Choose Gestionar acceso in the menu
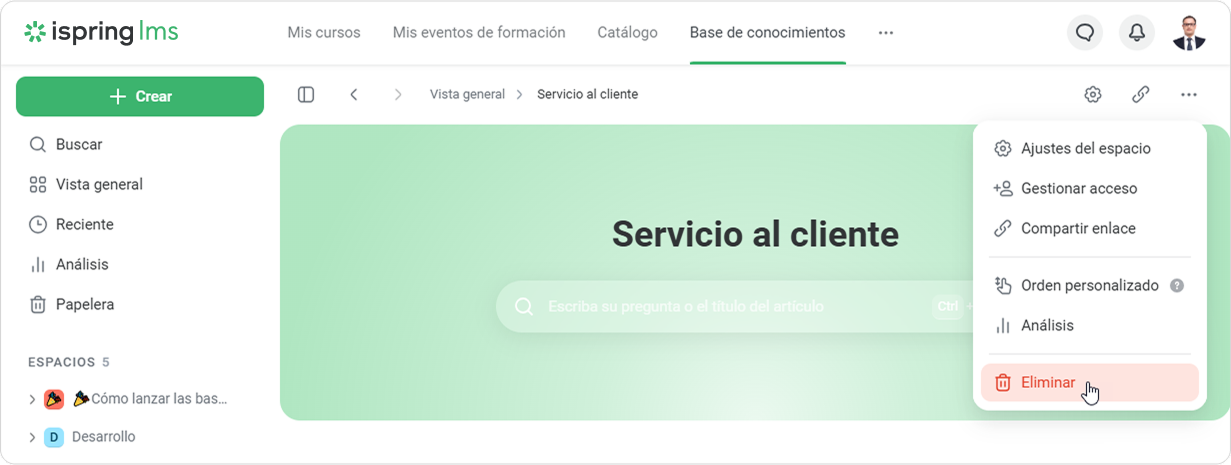Screen dimensions: 1231x465 pyautogui.click(x=1078, y=188)
